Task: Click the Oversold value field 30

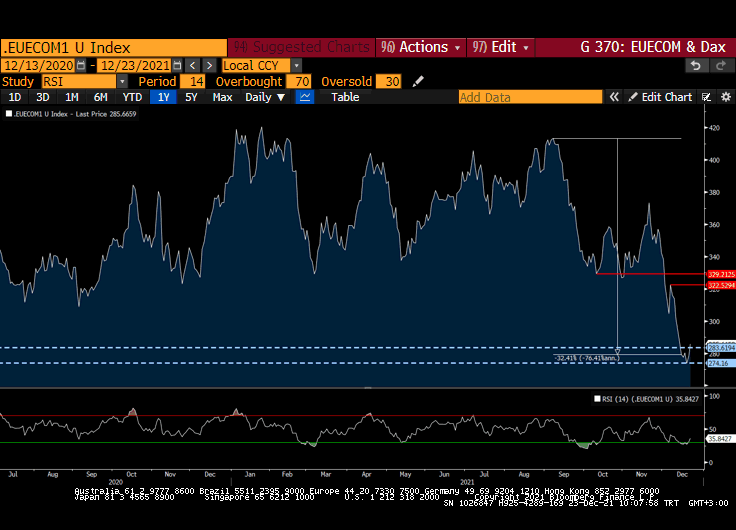Action: [x=388, y=81]
